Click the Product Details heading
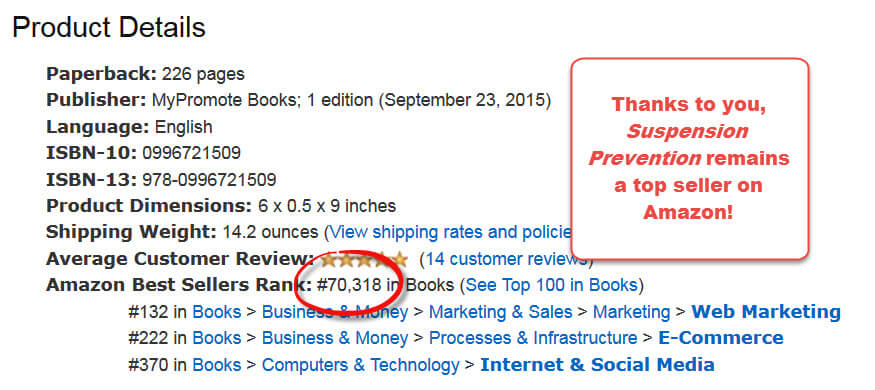This screenshot has width=875, height=390. pyautogui.click(x=109, y=27)
